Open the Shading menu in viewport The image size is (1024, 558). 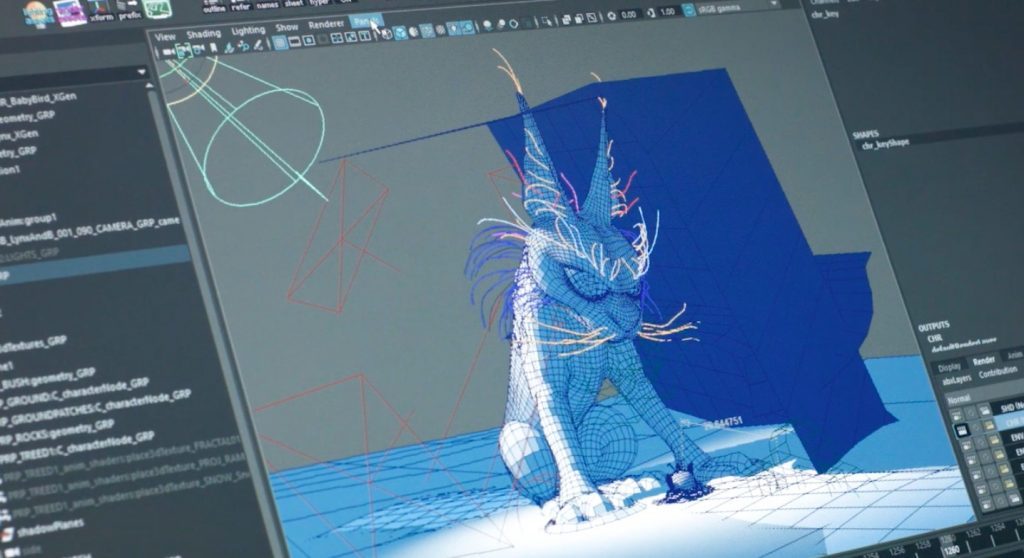coord(203,34)
